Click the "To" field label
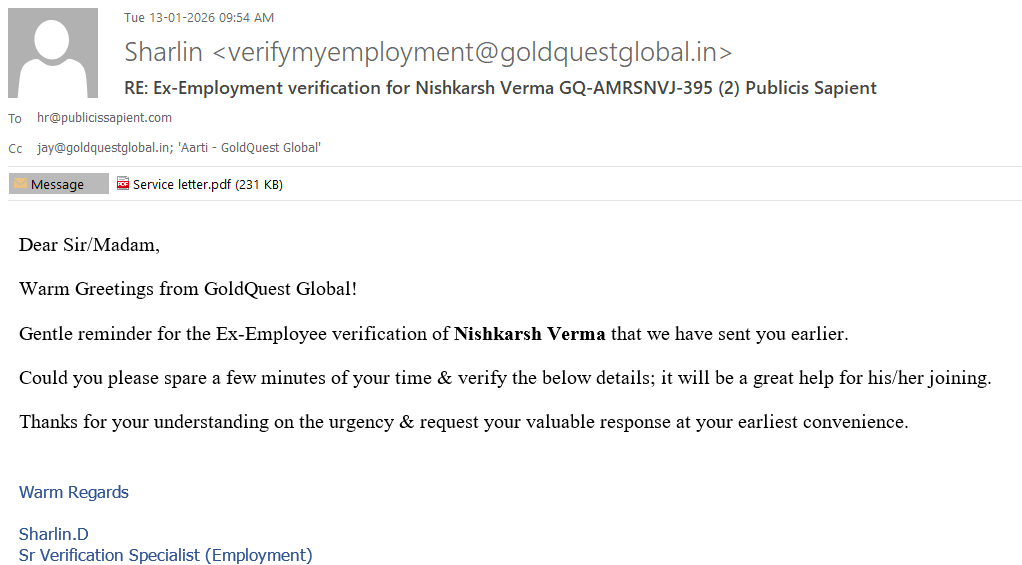Image resolution: width=1022 pixels, height=565 pixels. tap(15, 118)
